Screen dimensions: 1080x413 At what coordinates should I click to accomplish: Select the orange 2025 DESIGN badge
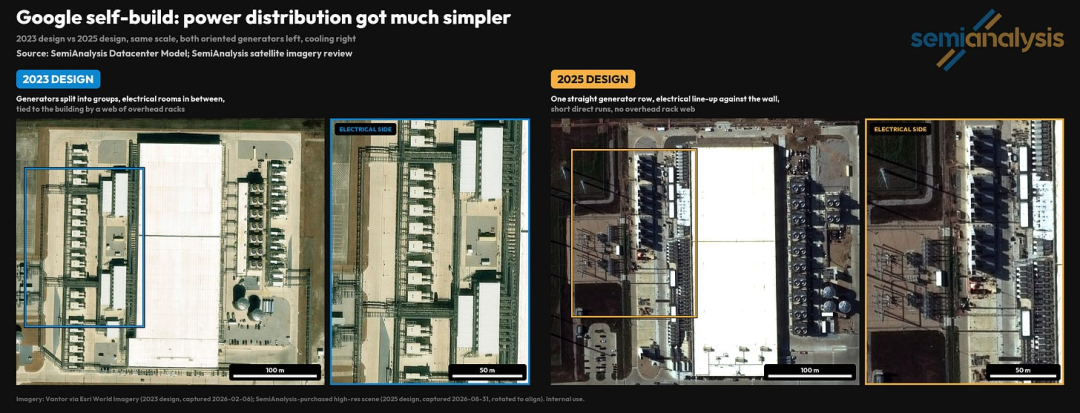(593, 79)
